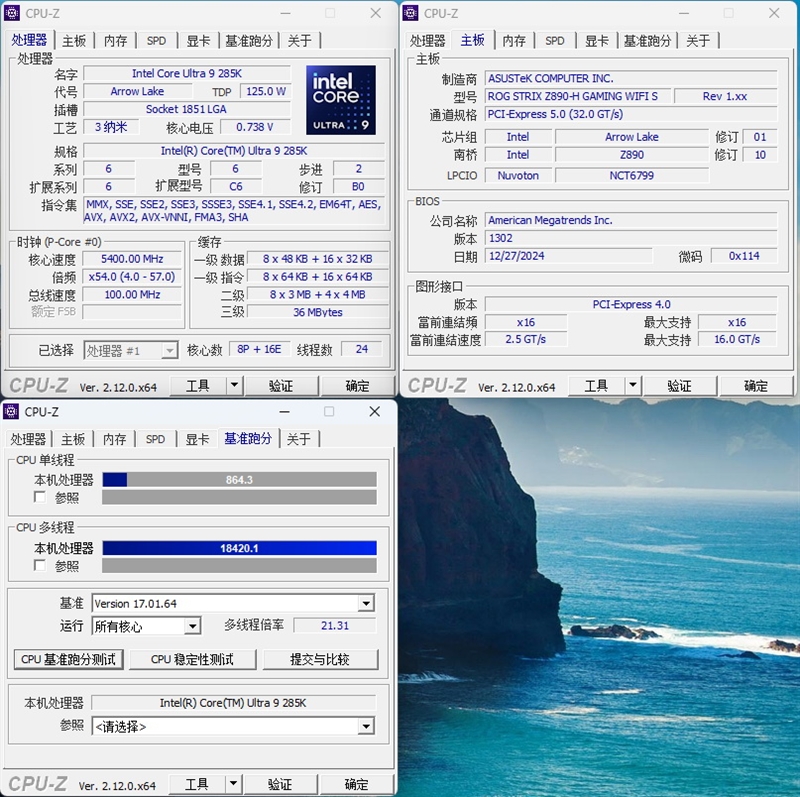Minimize the processor CPU-Z window
Screen dimensions: 800x797
[x=285, y=13]
